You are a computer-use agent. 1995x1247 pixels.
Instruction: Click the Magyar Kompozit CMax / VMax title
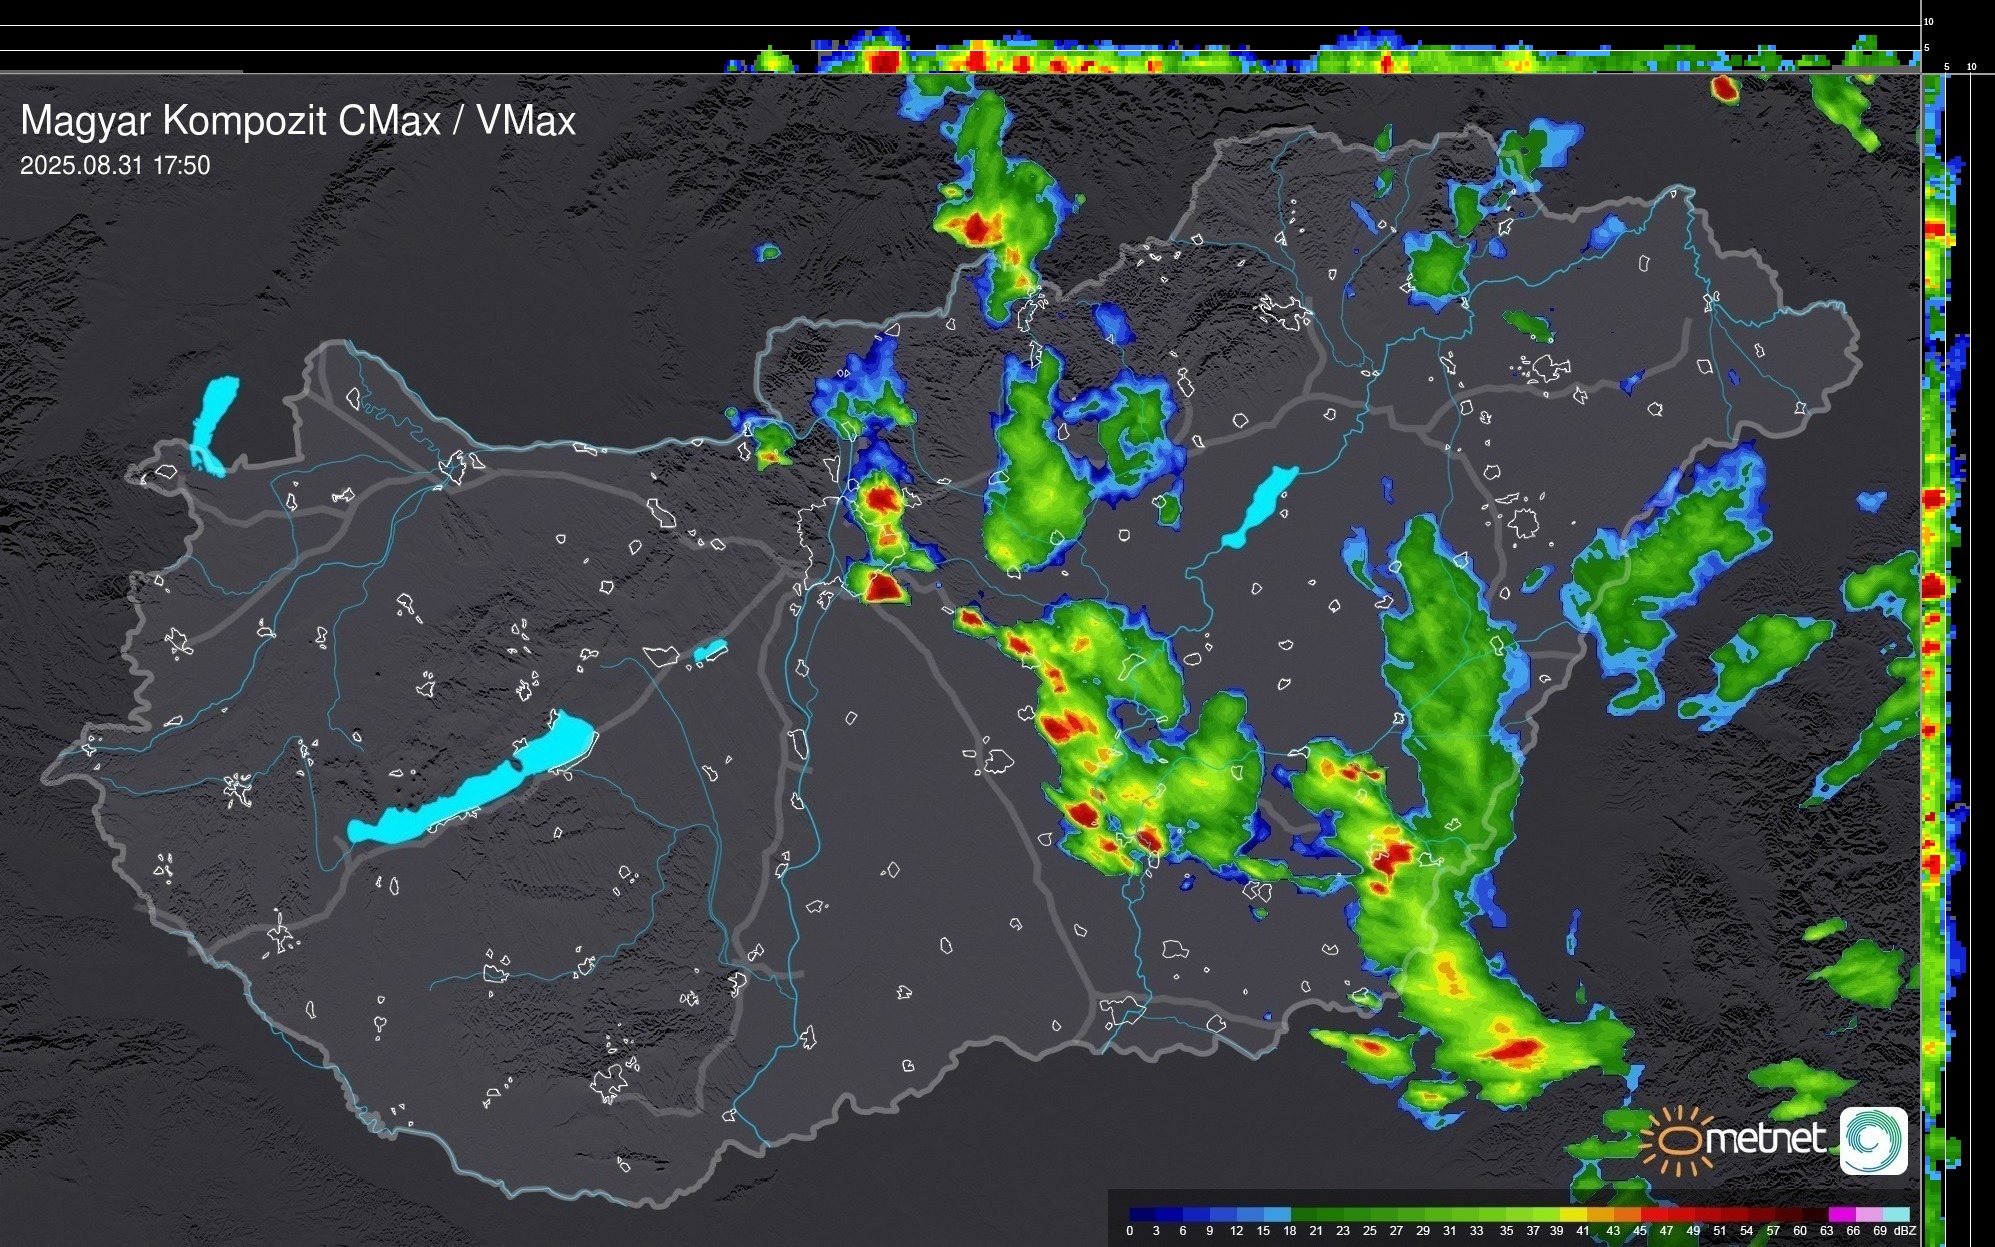coord(298,121)
